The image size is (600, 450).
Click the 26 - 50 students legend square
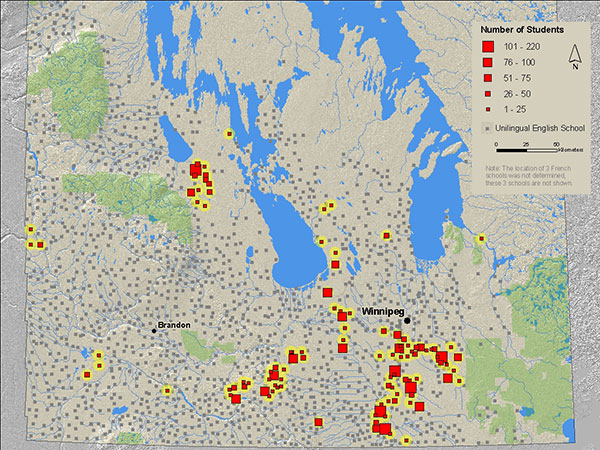(x=488, y=93)
